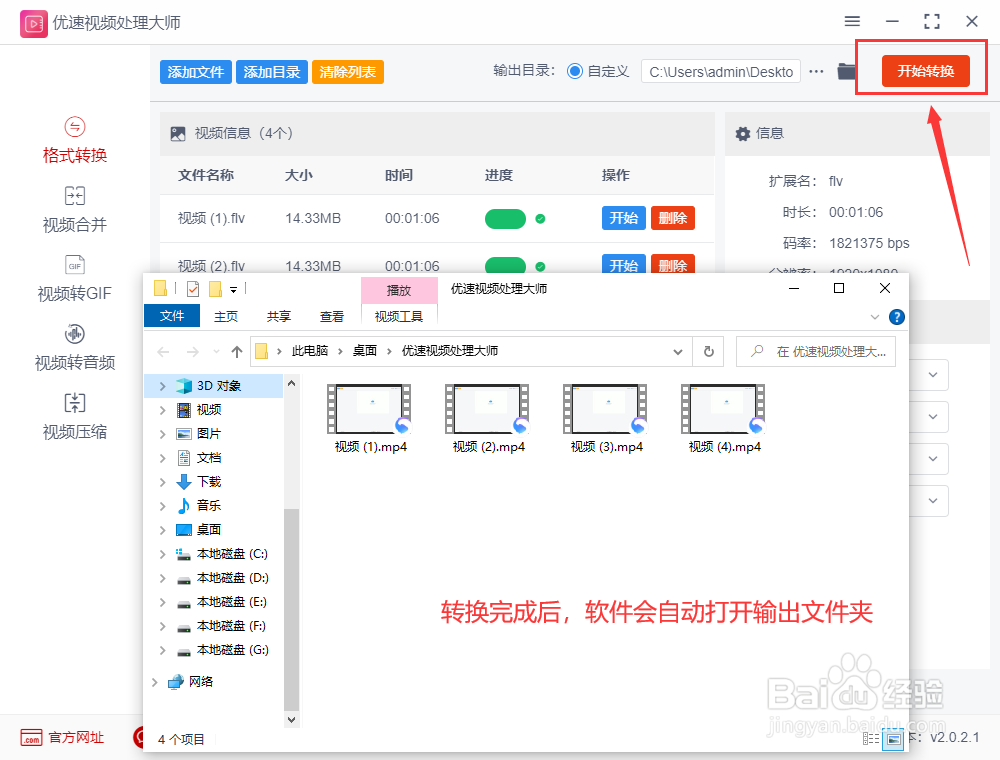This screenshot has width=1000, height=760.
Task: Open the 视频转音频 sidebar tool
Action: pyautogui.click(x=75, y=348)
